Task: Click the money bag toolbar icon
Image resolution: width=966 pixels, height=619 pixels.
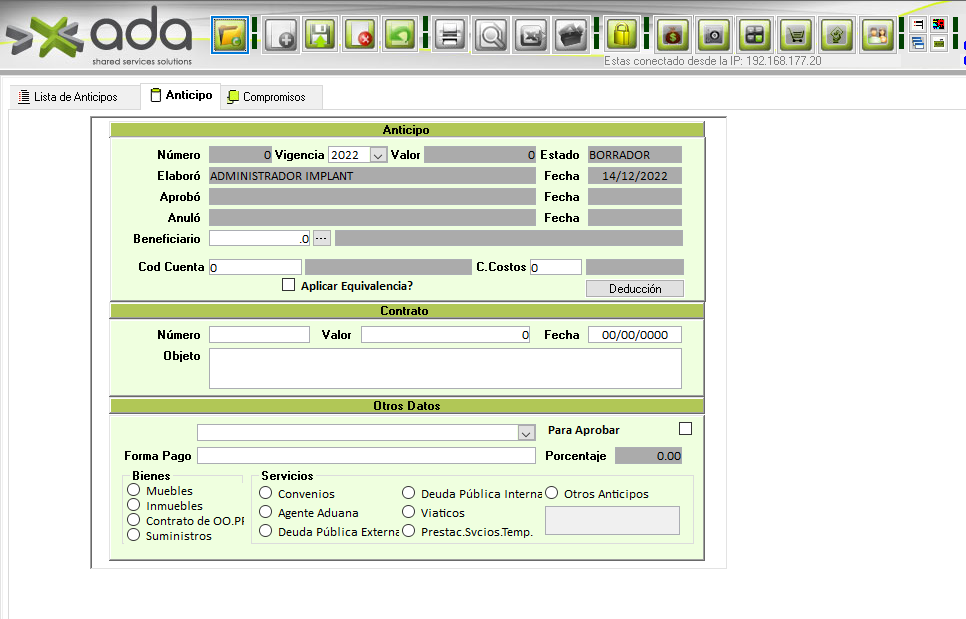Action: coord(672,36)
